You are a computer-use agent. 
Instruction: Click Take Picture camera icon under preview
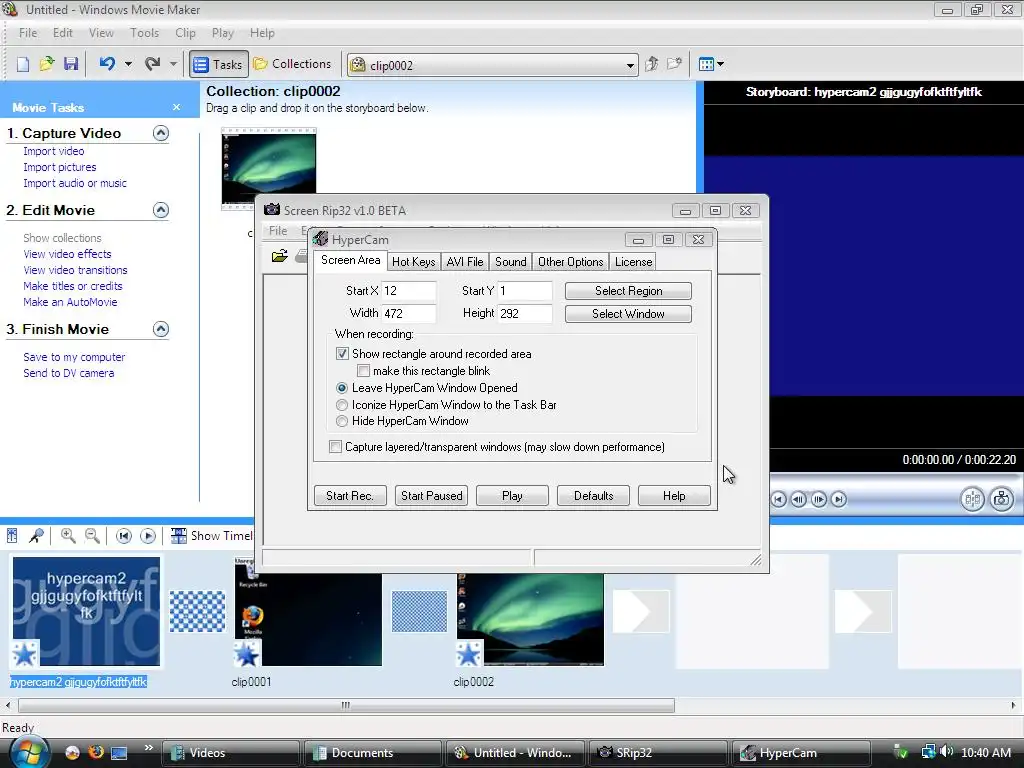click(1002, 500)
